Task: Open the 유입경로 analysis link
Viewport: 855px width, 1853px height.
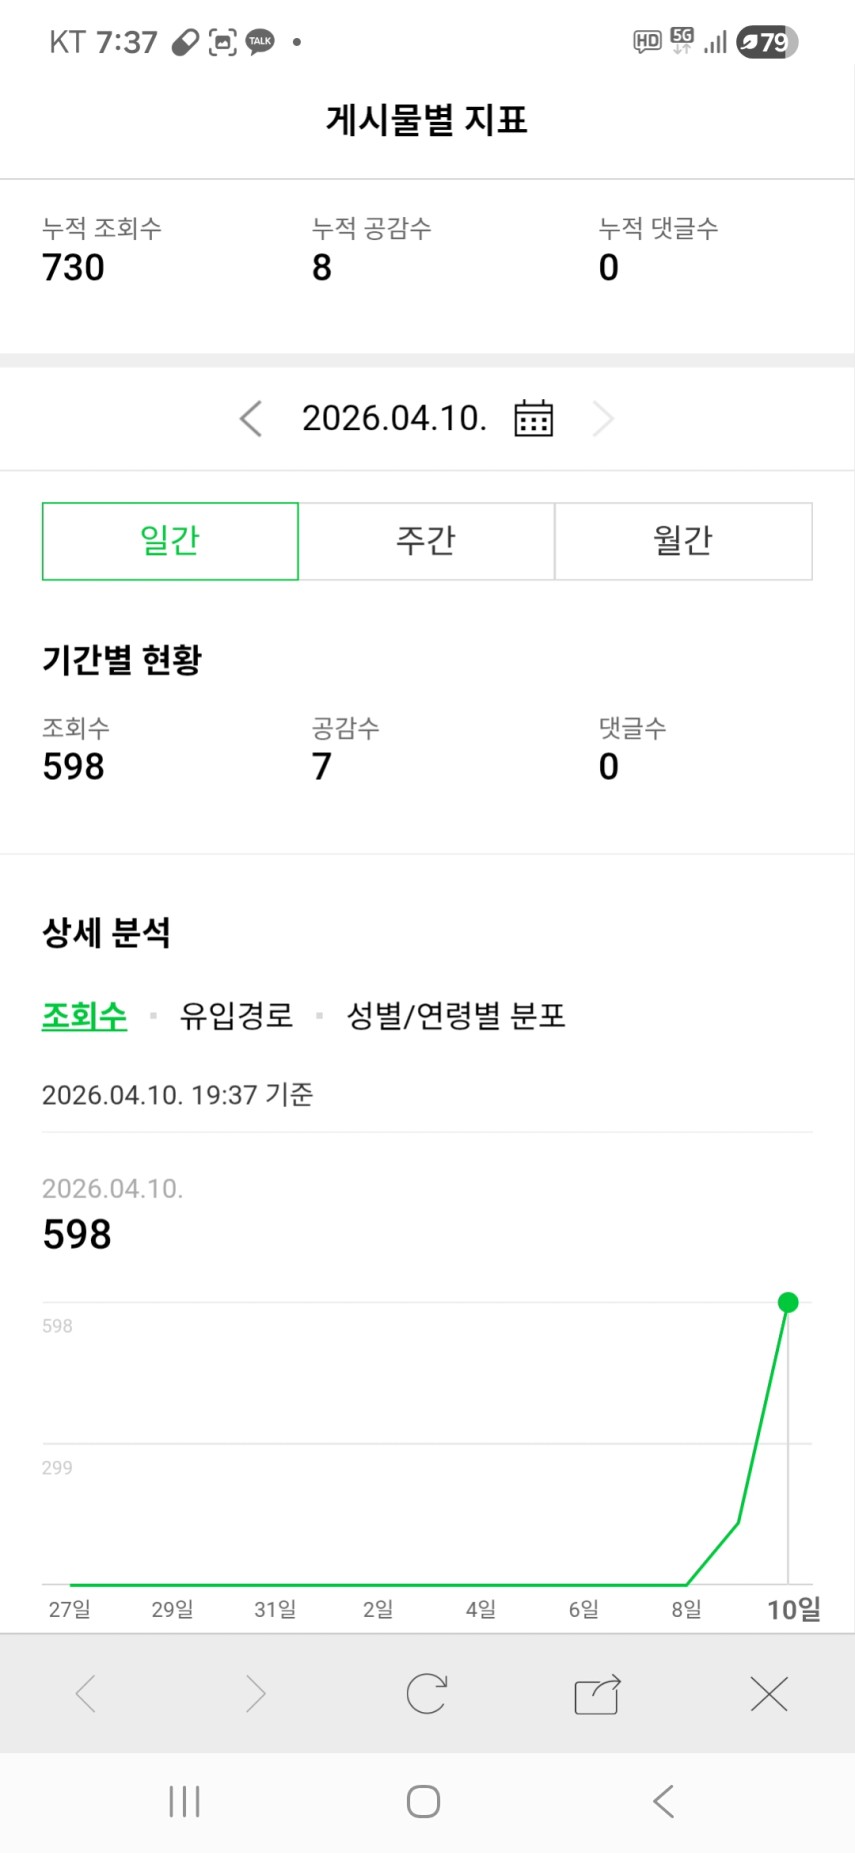Action: [236, 1016]
